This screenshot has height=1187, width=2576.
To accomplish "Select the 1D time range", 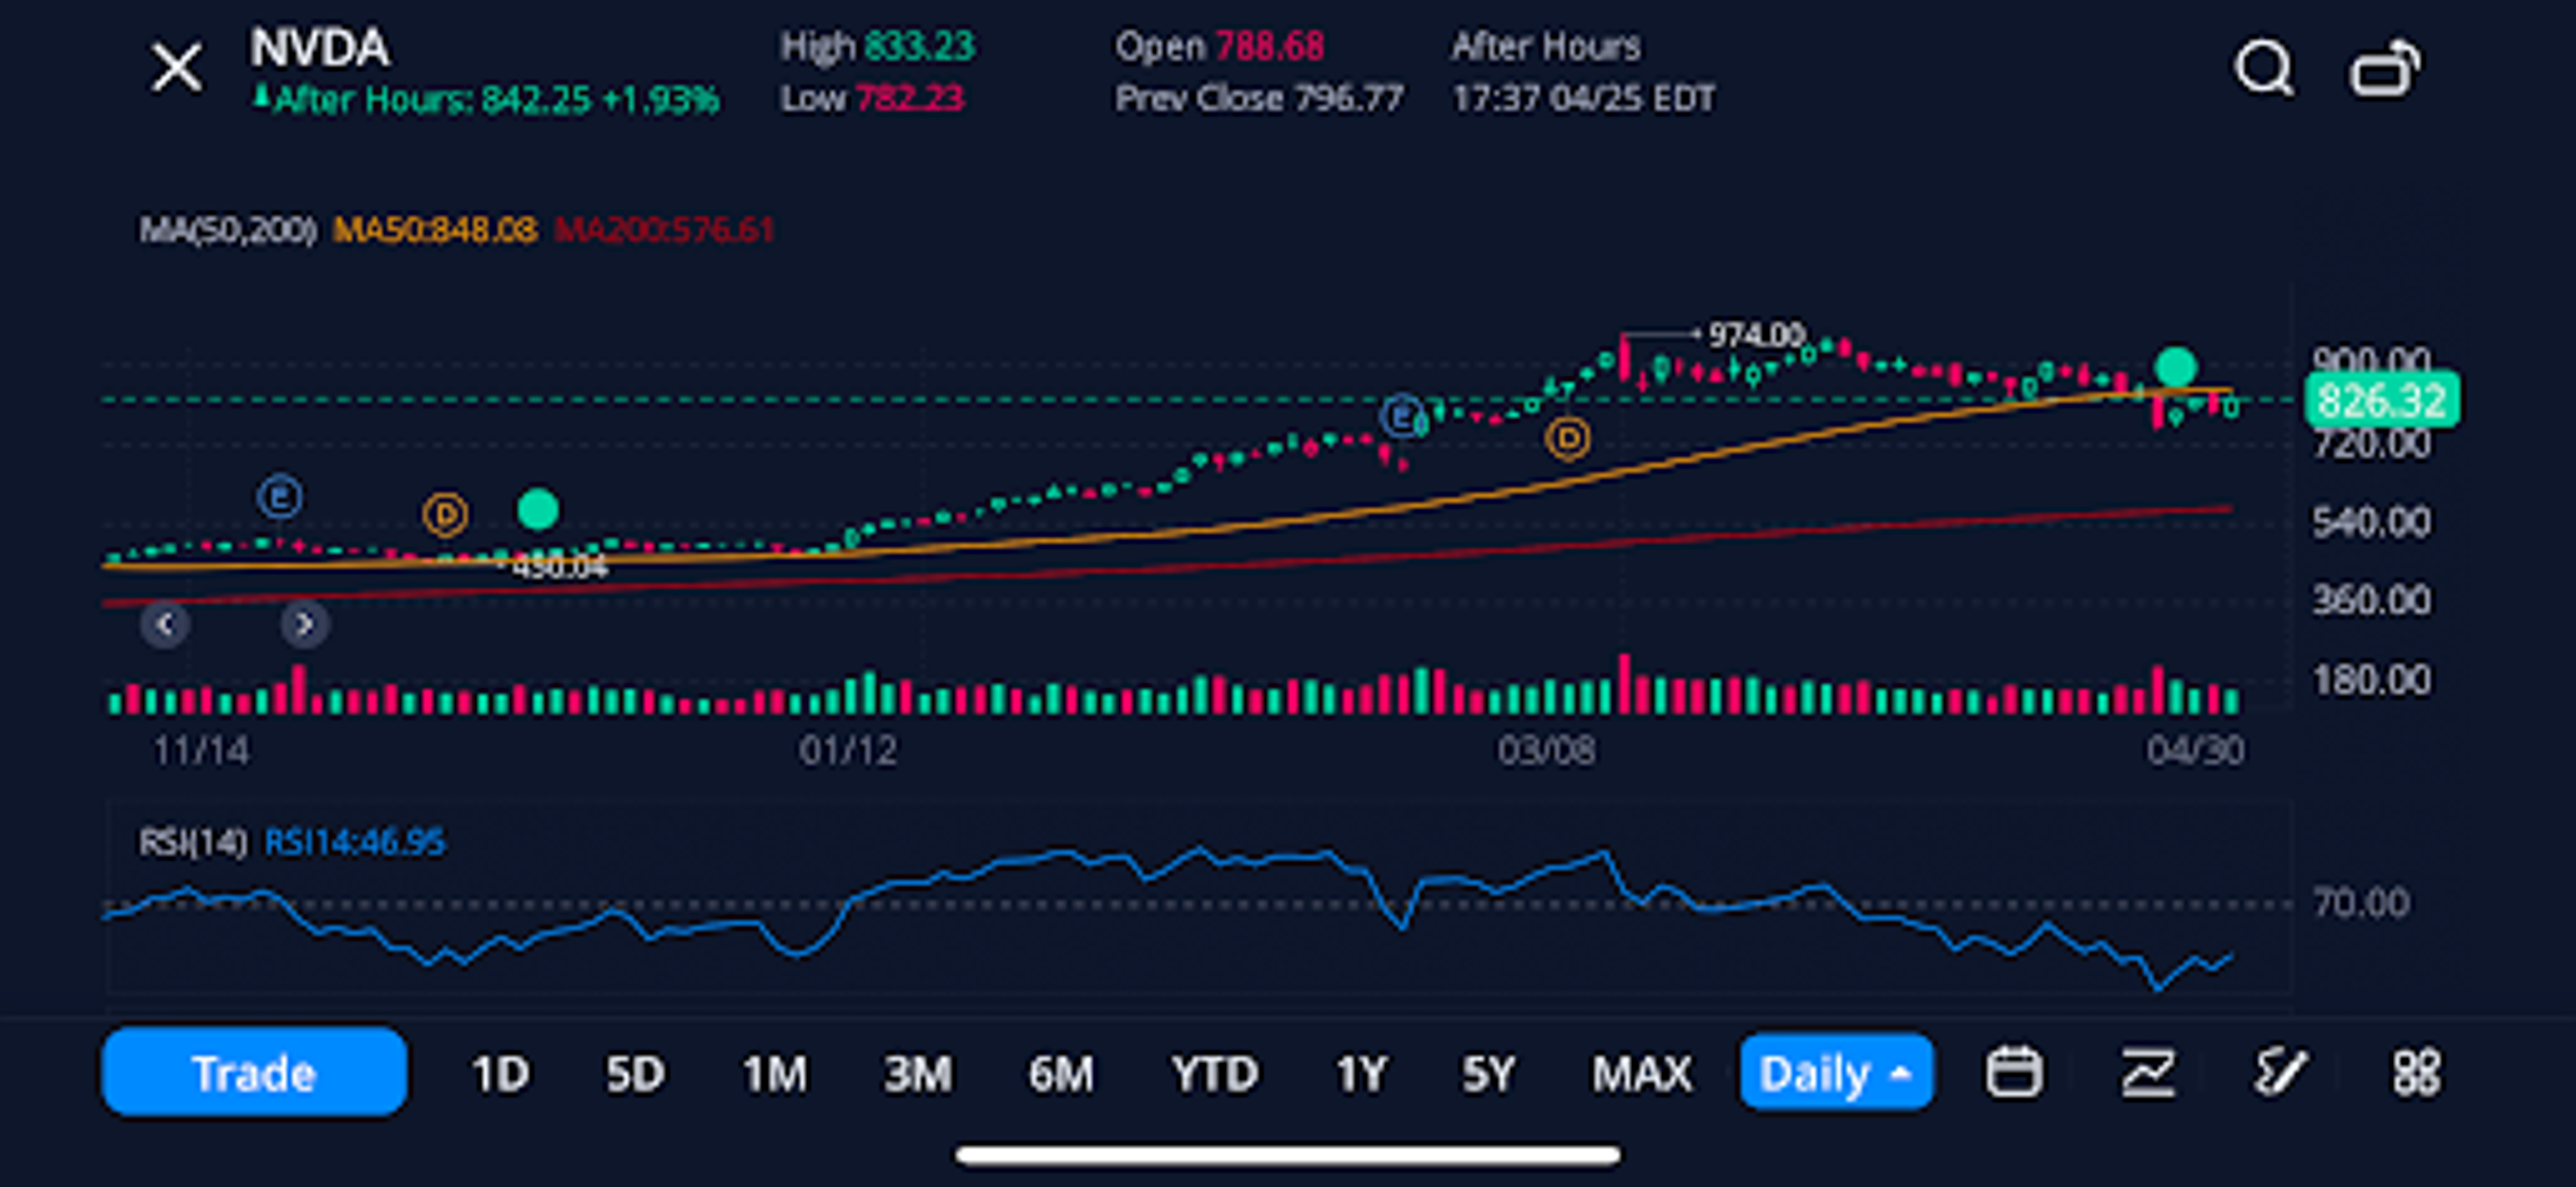I will [x=500, y=1074].
